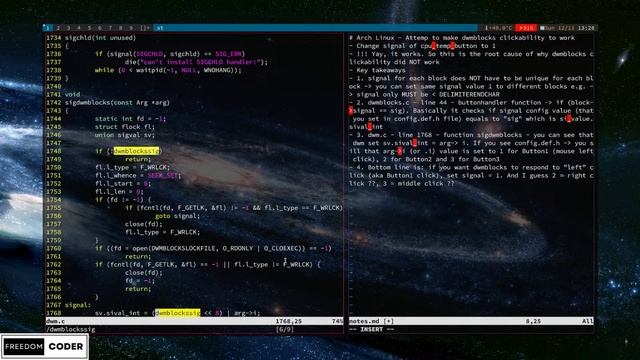This screenshot has width=640, height=360.
Task: Click '/dwmblockssig' search command line
Action: (x=71, y=329)
